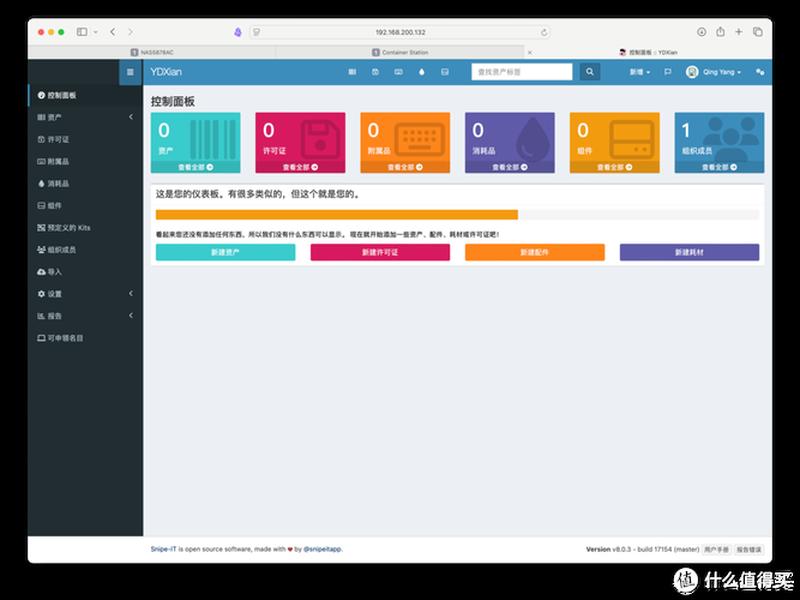Expand 资产 sidebar chevron
800x600 pixels.
(x=131, y=117)
